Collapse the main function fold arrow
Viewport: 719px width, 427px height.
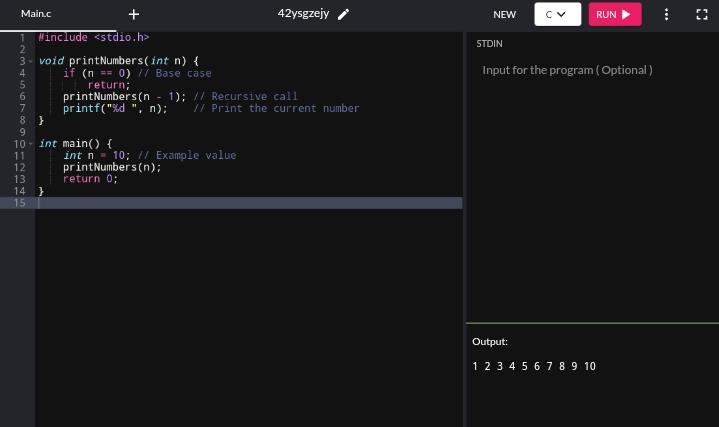pyautogui.click(x=31, y=144)
